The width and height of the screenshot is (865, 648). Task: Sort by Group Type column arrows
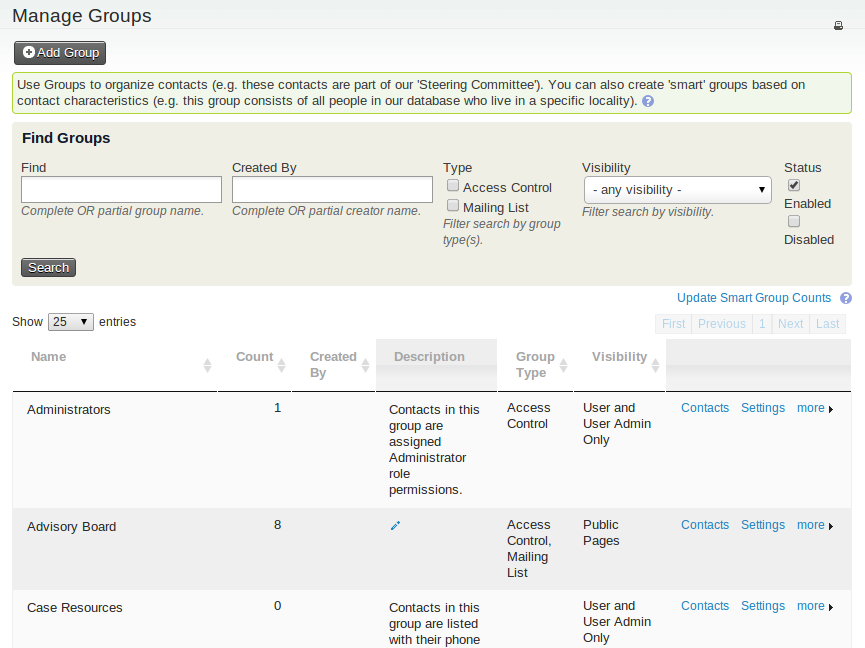tap(563, 365)
